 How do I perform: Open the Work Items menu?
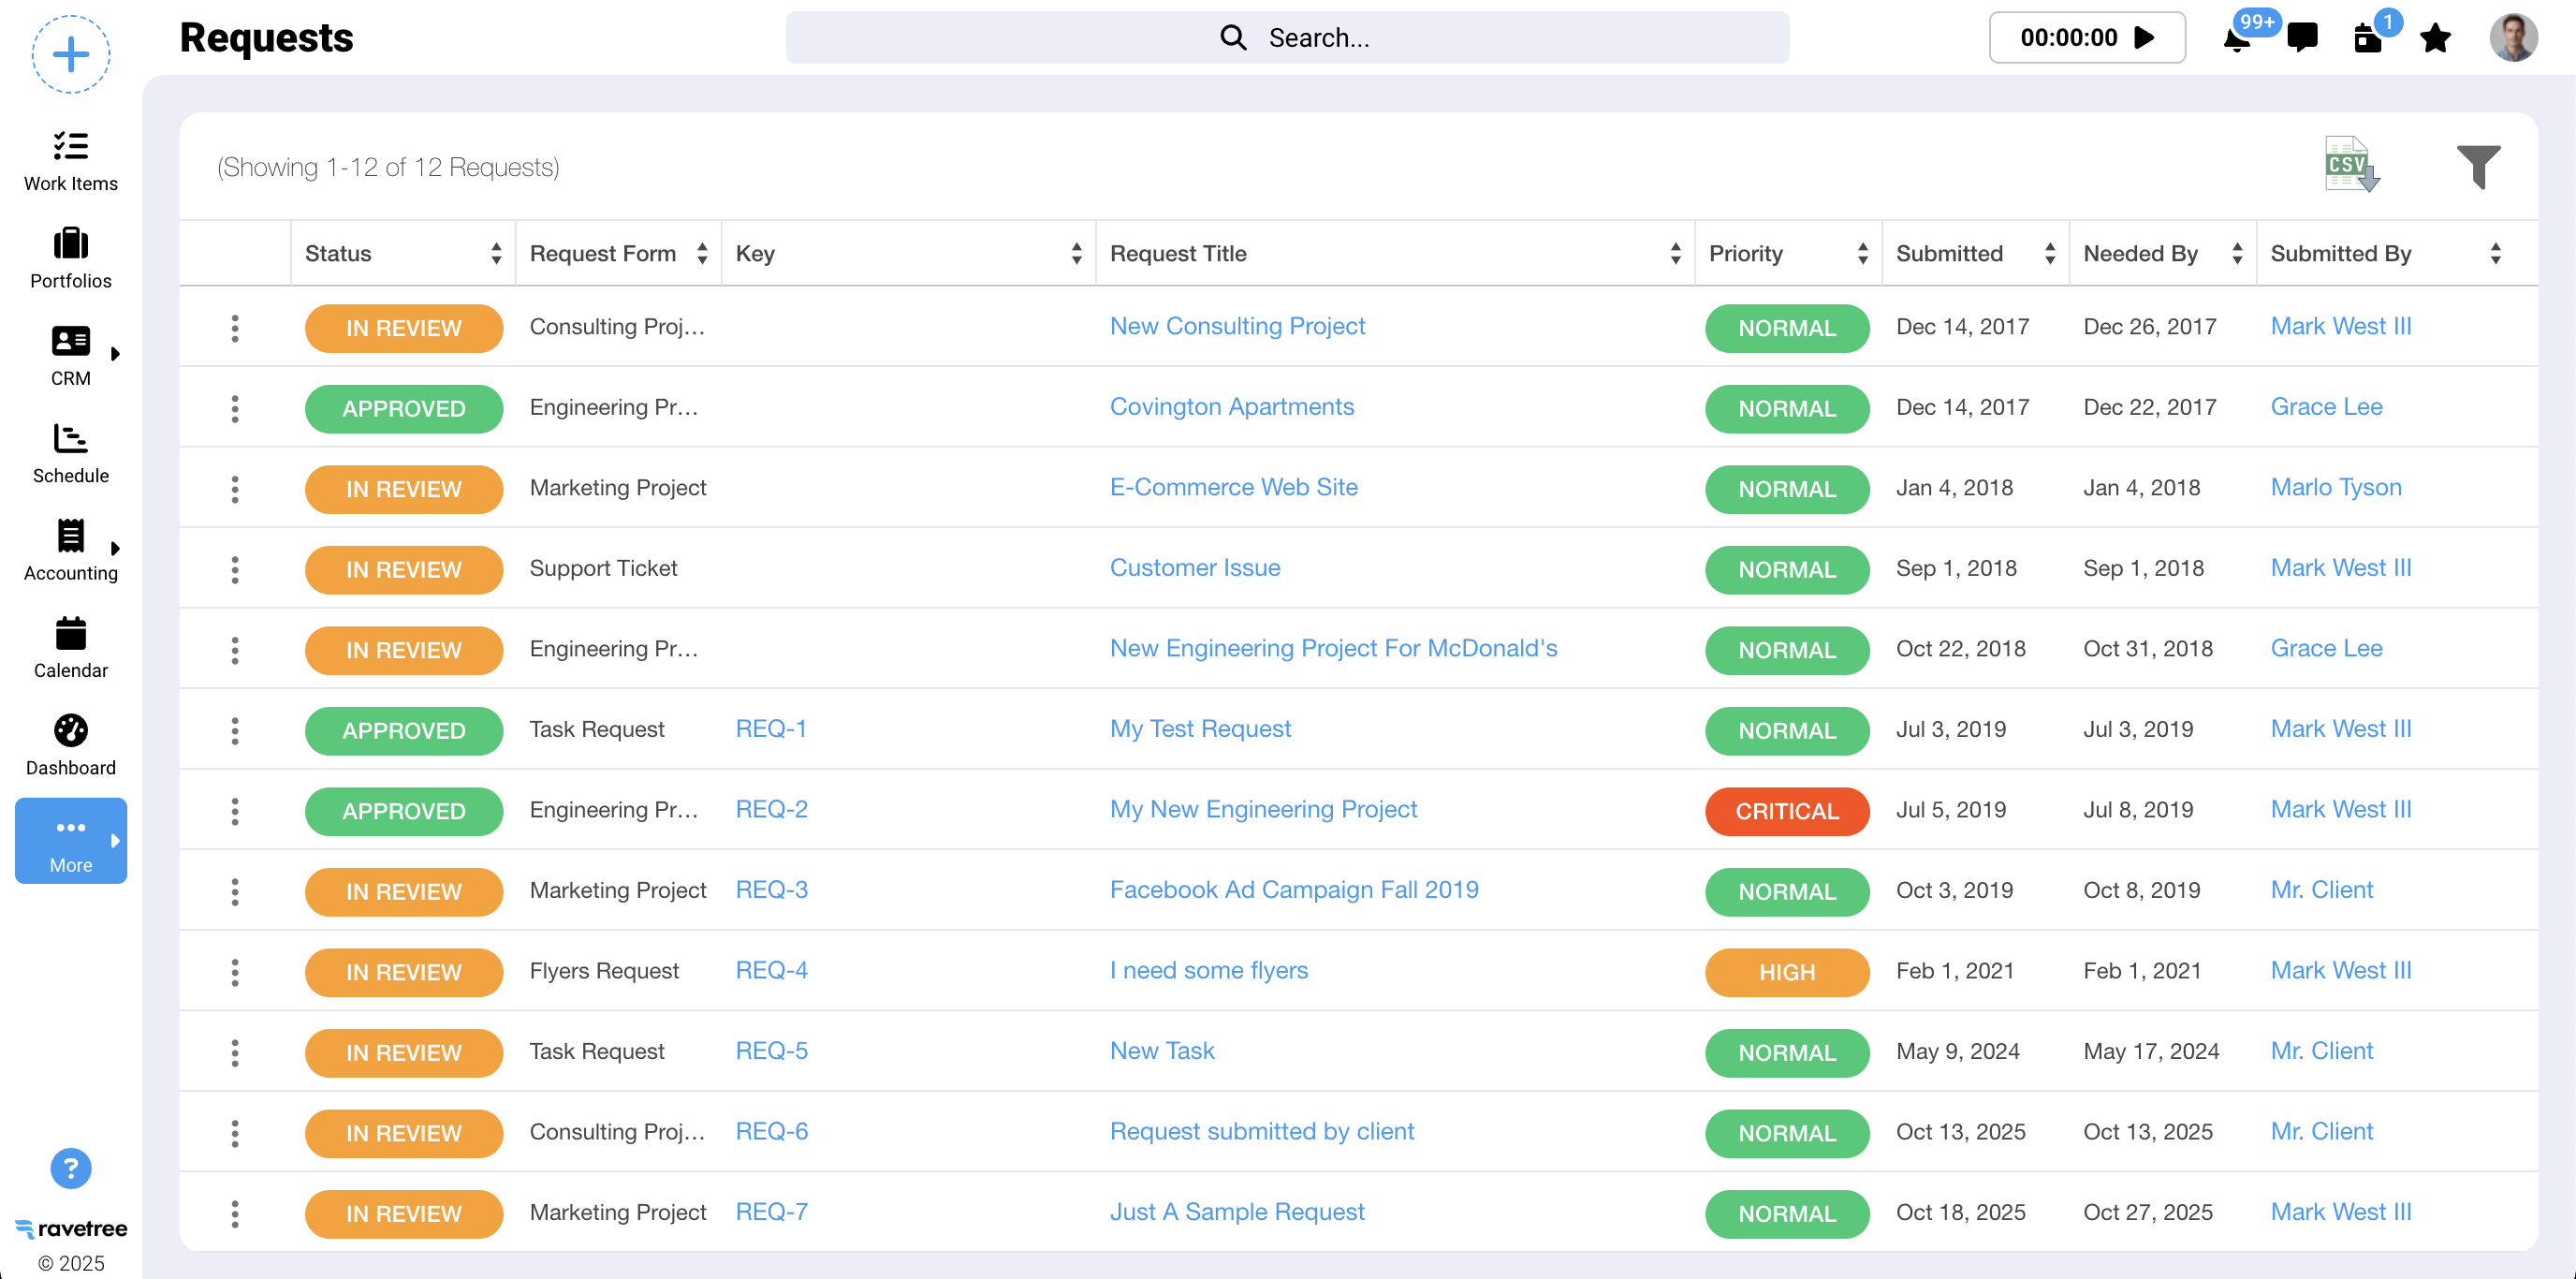point(70,160)
